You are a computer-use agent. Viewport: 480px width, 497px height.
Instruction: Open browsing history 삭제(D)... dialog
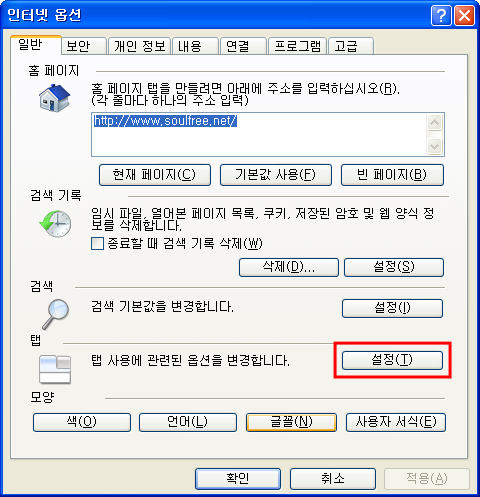coord(289,267)
